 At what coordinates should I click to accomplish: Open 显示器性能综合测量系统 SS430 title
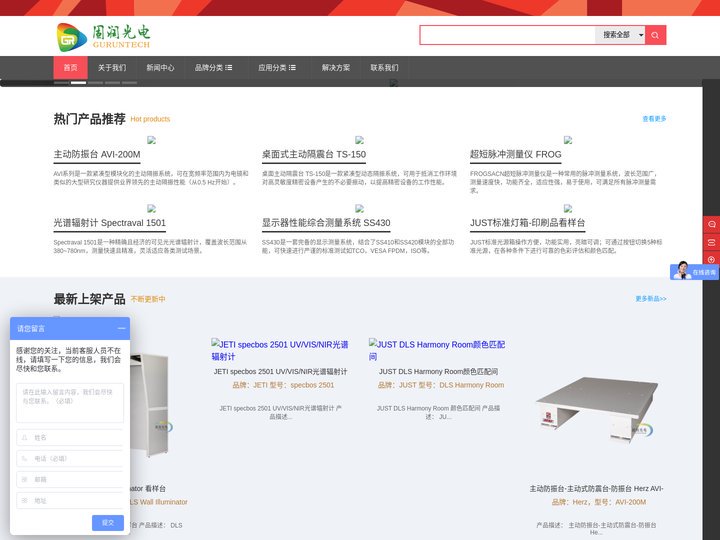click(x=326, y=223)
